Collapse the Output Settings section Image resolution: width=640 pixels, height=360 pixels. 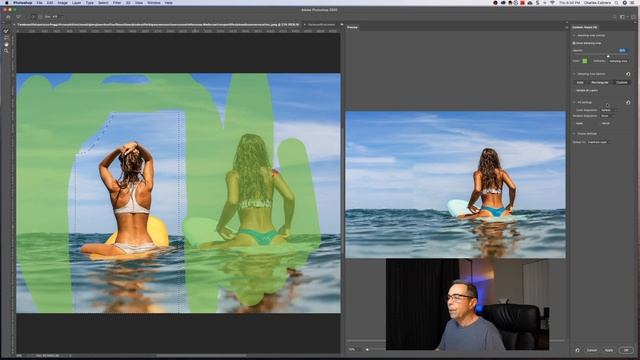coord(574,133)
